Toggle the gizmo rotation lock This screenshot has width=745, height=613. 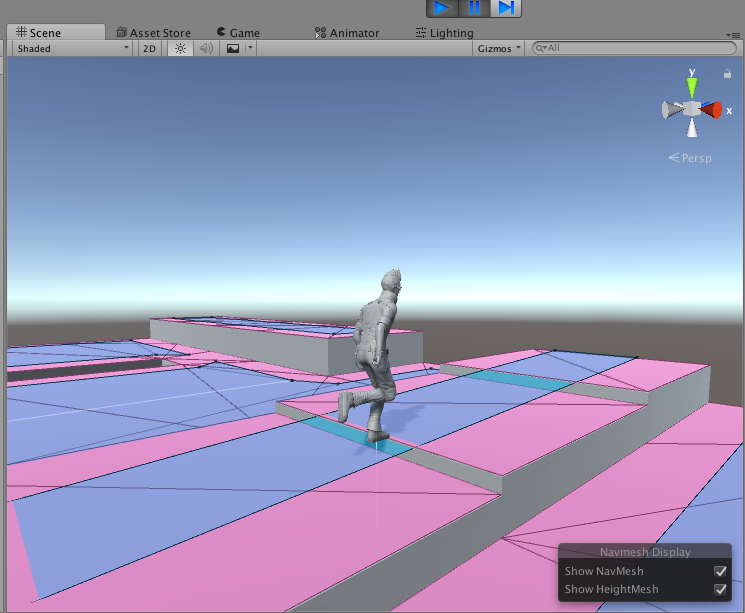point(727,74)
